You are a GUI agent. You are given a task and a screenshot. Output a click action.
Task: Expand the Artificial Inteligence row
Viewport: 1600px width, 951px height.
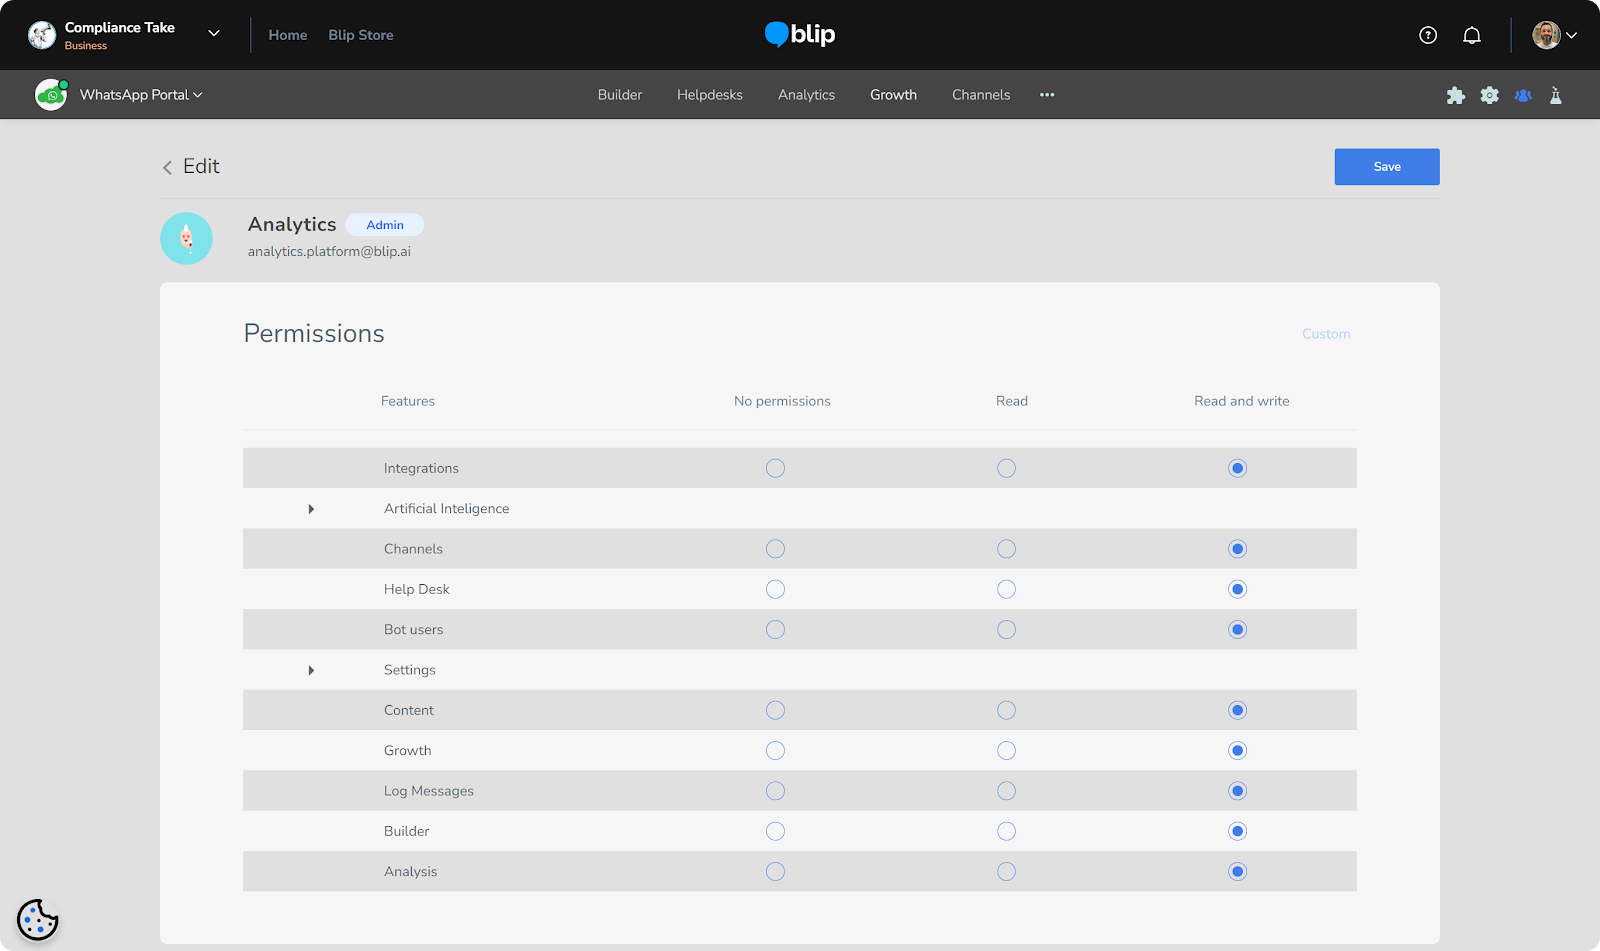(311, 509)
